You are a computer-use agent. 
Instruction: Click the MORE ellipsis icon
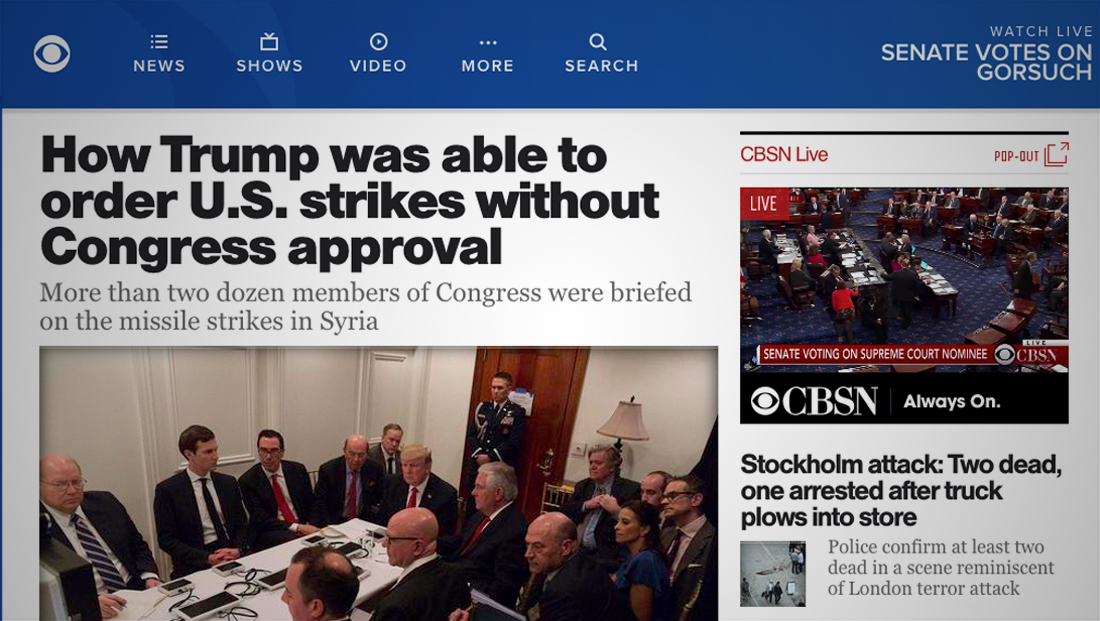coord(487,42)
